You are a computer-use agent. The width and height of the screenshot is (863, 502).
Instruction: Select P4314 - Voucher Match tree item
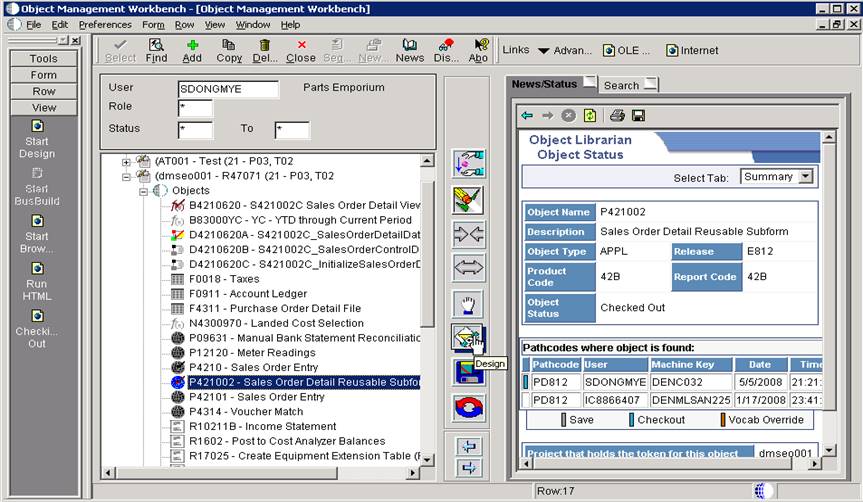tap(246, 411)
